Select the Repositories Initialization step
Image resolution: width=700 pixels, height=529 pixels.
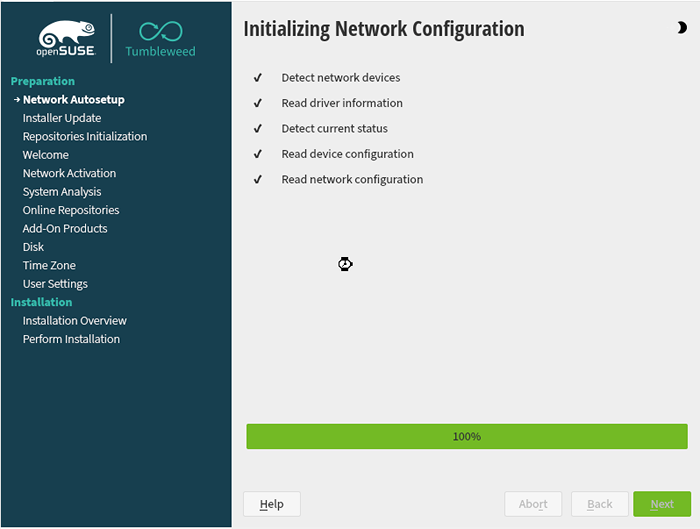click(x=85, y=136)
